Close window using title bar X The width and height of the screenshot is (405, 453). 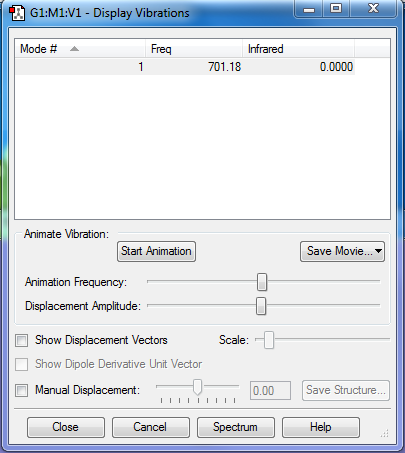(x=373, y=9)
